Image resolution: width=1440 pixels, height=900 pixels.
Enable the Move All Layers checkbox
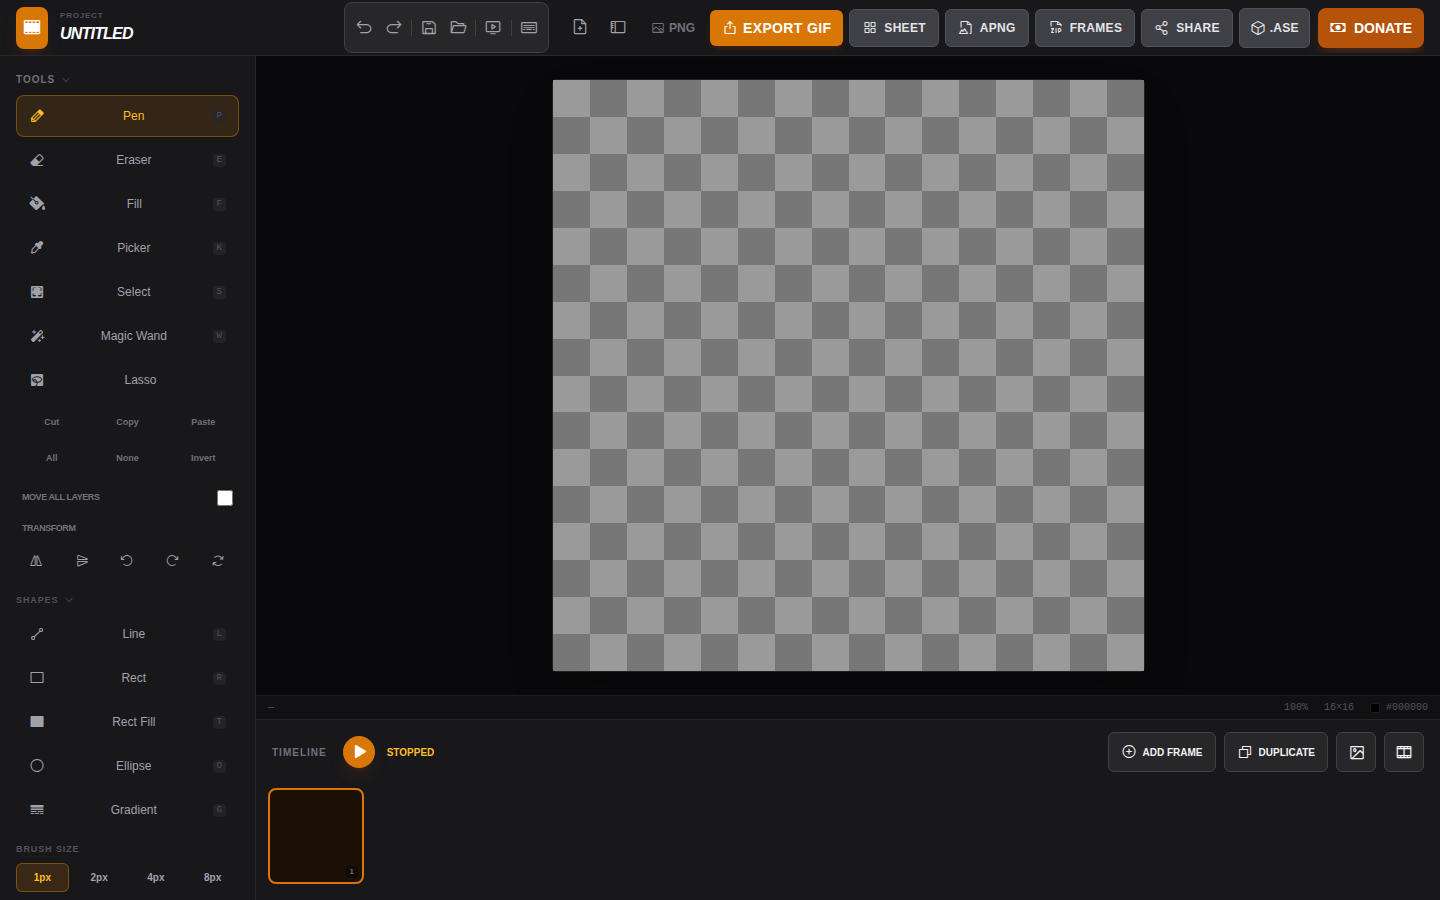tap(225, 498)
